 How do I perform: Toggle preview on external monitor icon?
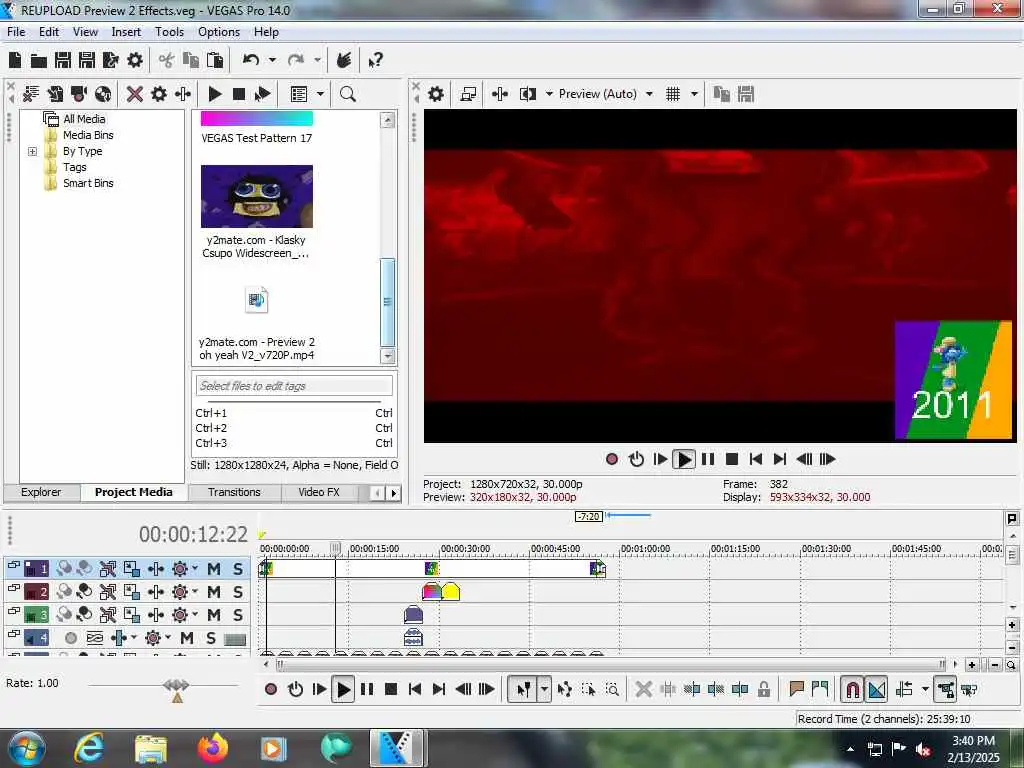point(468,94)
